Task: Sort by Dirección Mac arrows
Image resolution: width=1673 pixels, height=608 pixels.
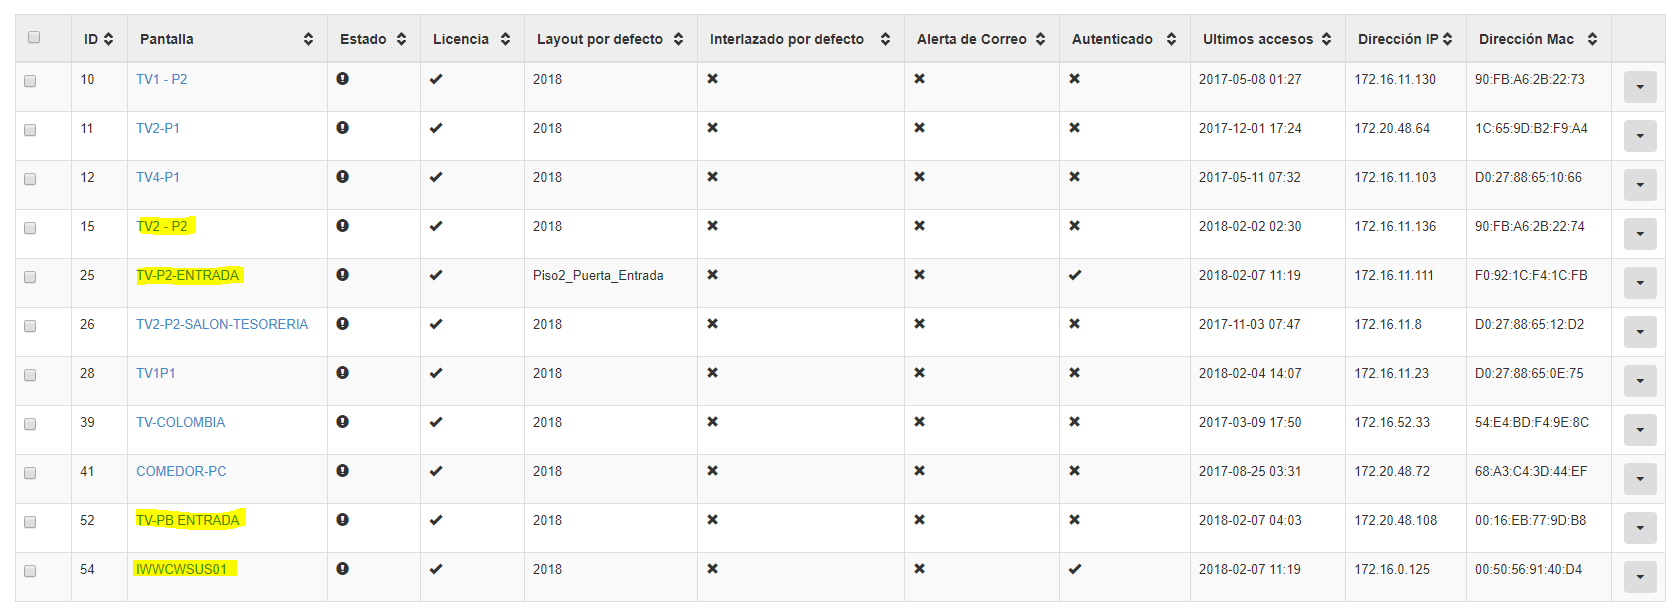Action: [x=1592, y=39]
